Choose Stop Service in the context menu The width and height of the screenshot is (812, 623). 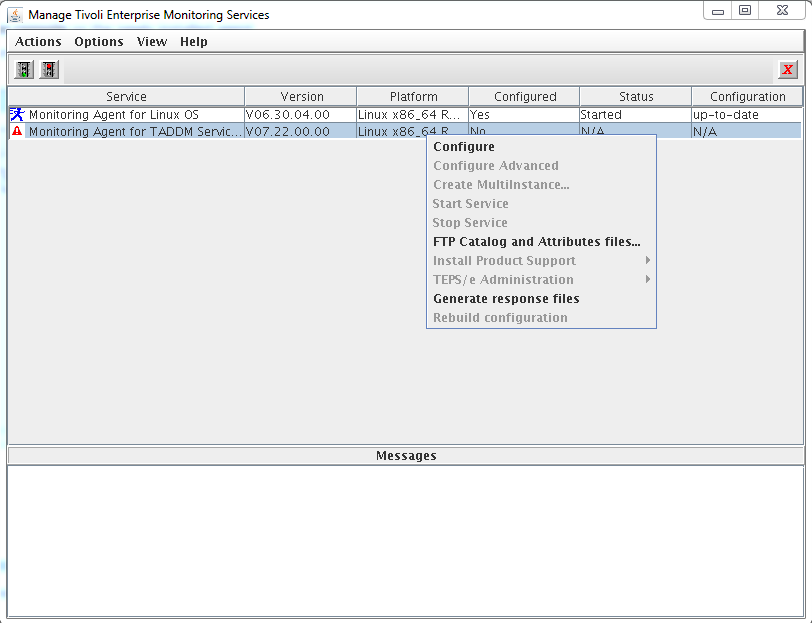(x=541, y=223)
